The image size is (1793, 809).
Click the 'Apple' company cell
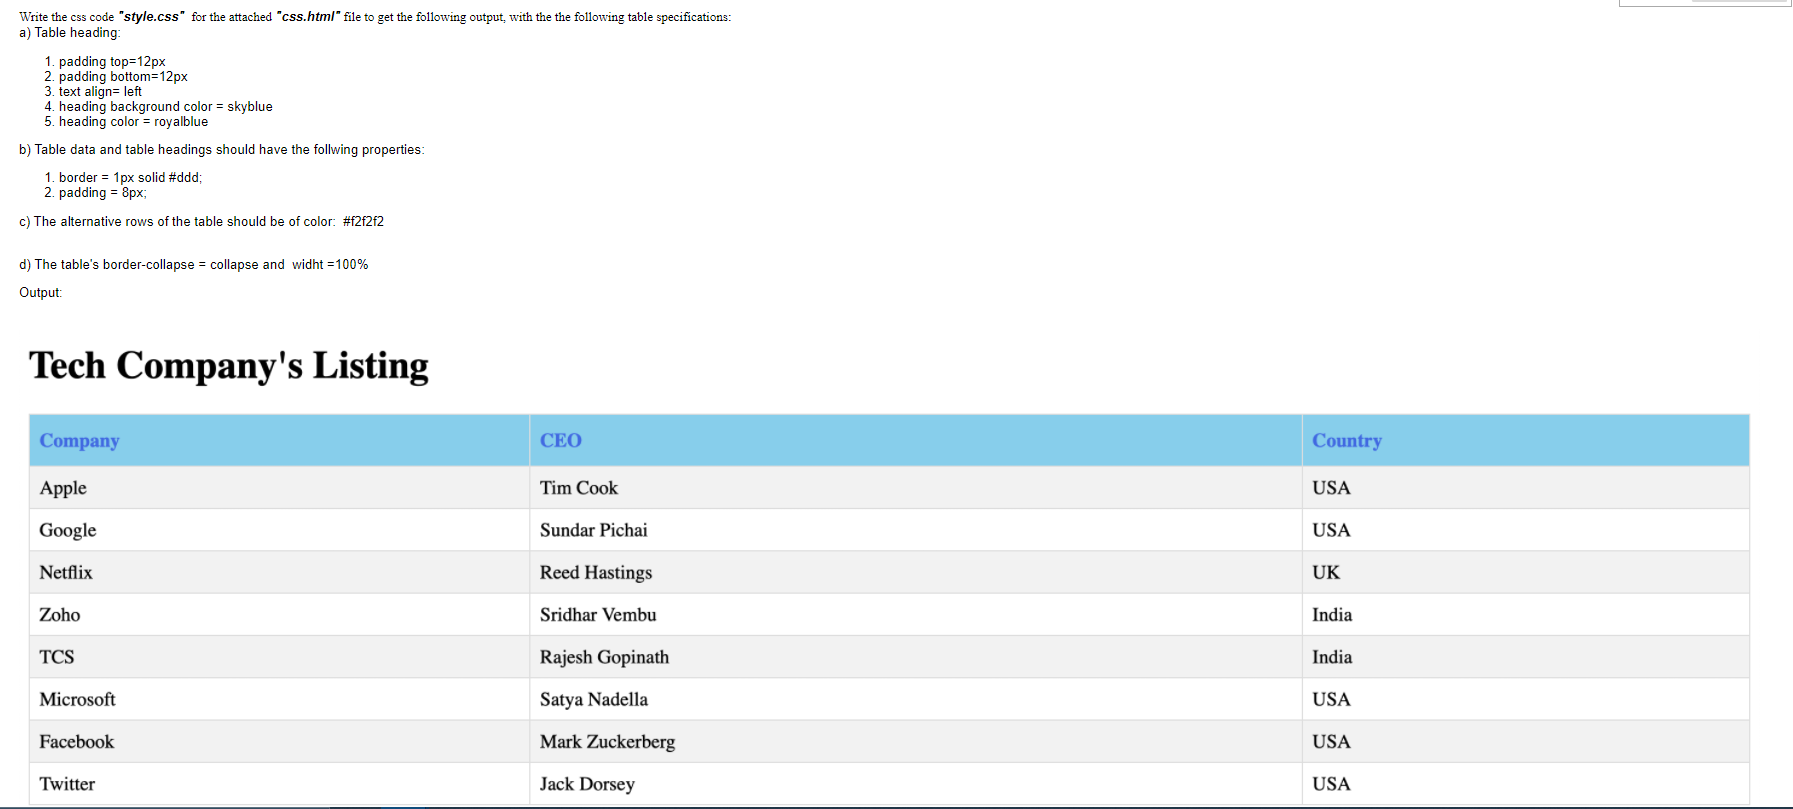click(279, 488)
